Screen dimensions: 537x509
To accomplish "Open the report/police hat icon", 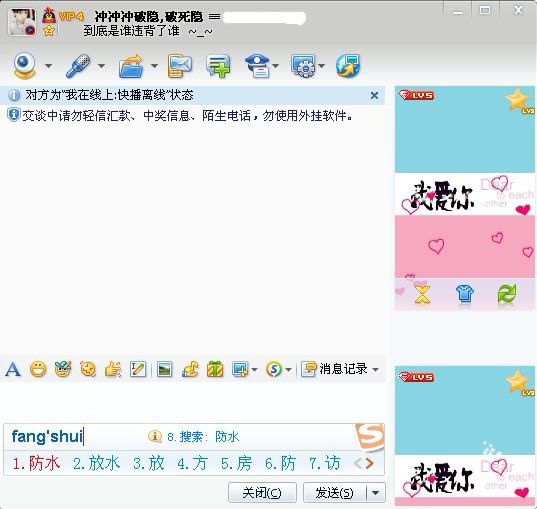I will click(258, 66).
